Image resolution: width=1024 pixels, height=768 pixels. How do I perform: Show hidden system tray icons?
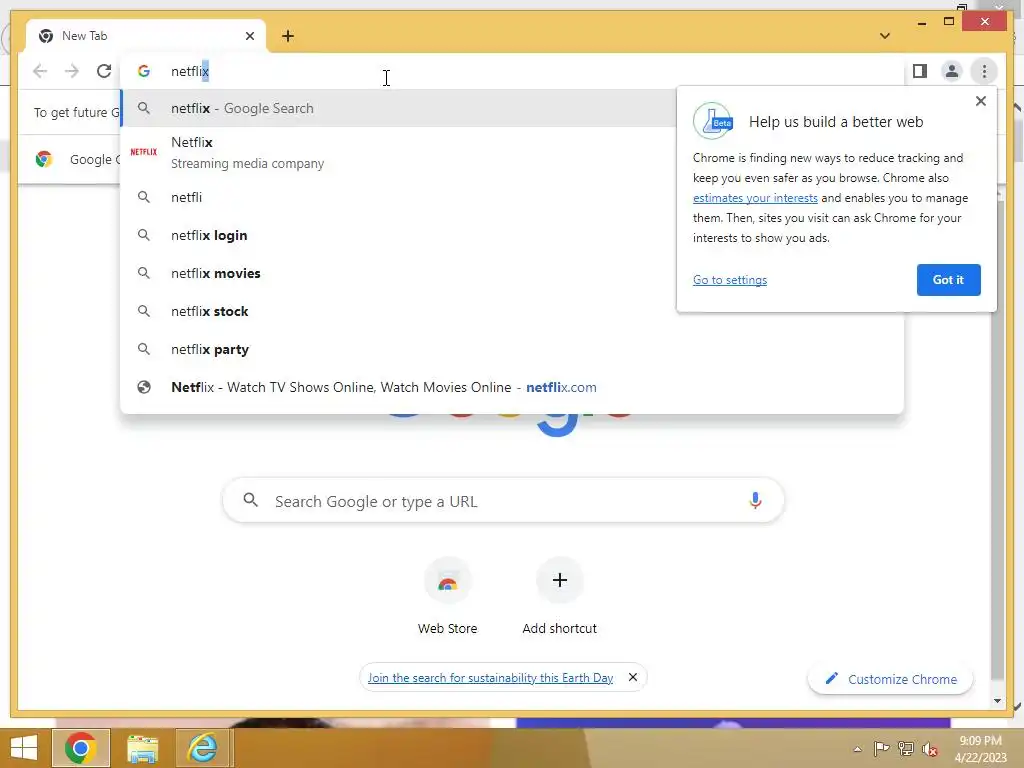[x=857, y=749]
